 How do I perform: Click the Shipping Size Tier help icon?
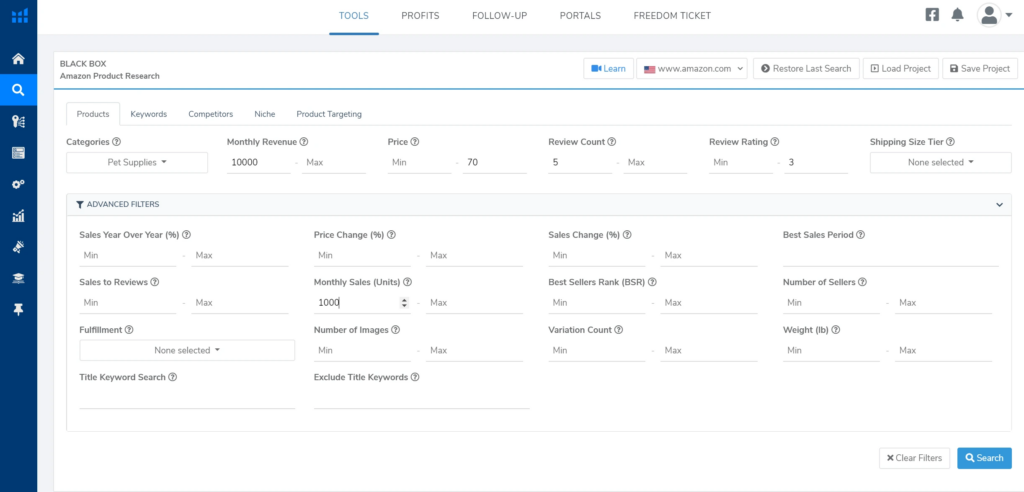(950, 142)
